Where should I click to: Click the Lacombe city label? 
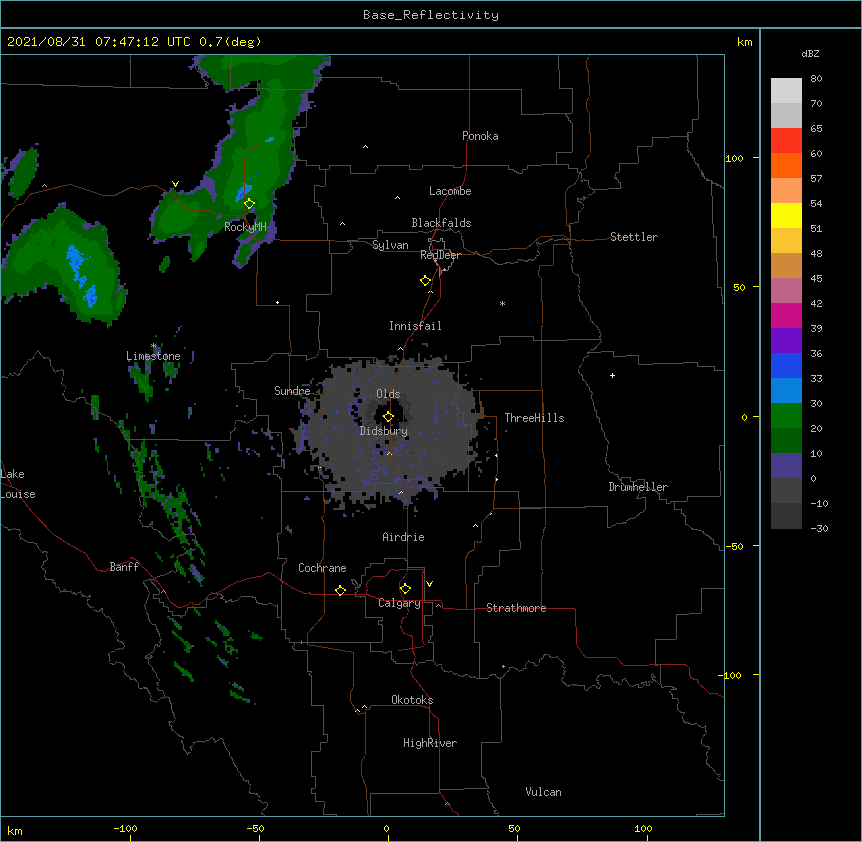pyautogui.click(x=450, y=191)
